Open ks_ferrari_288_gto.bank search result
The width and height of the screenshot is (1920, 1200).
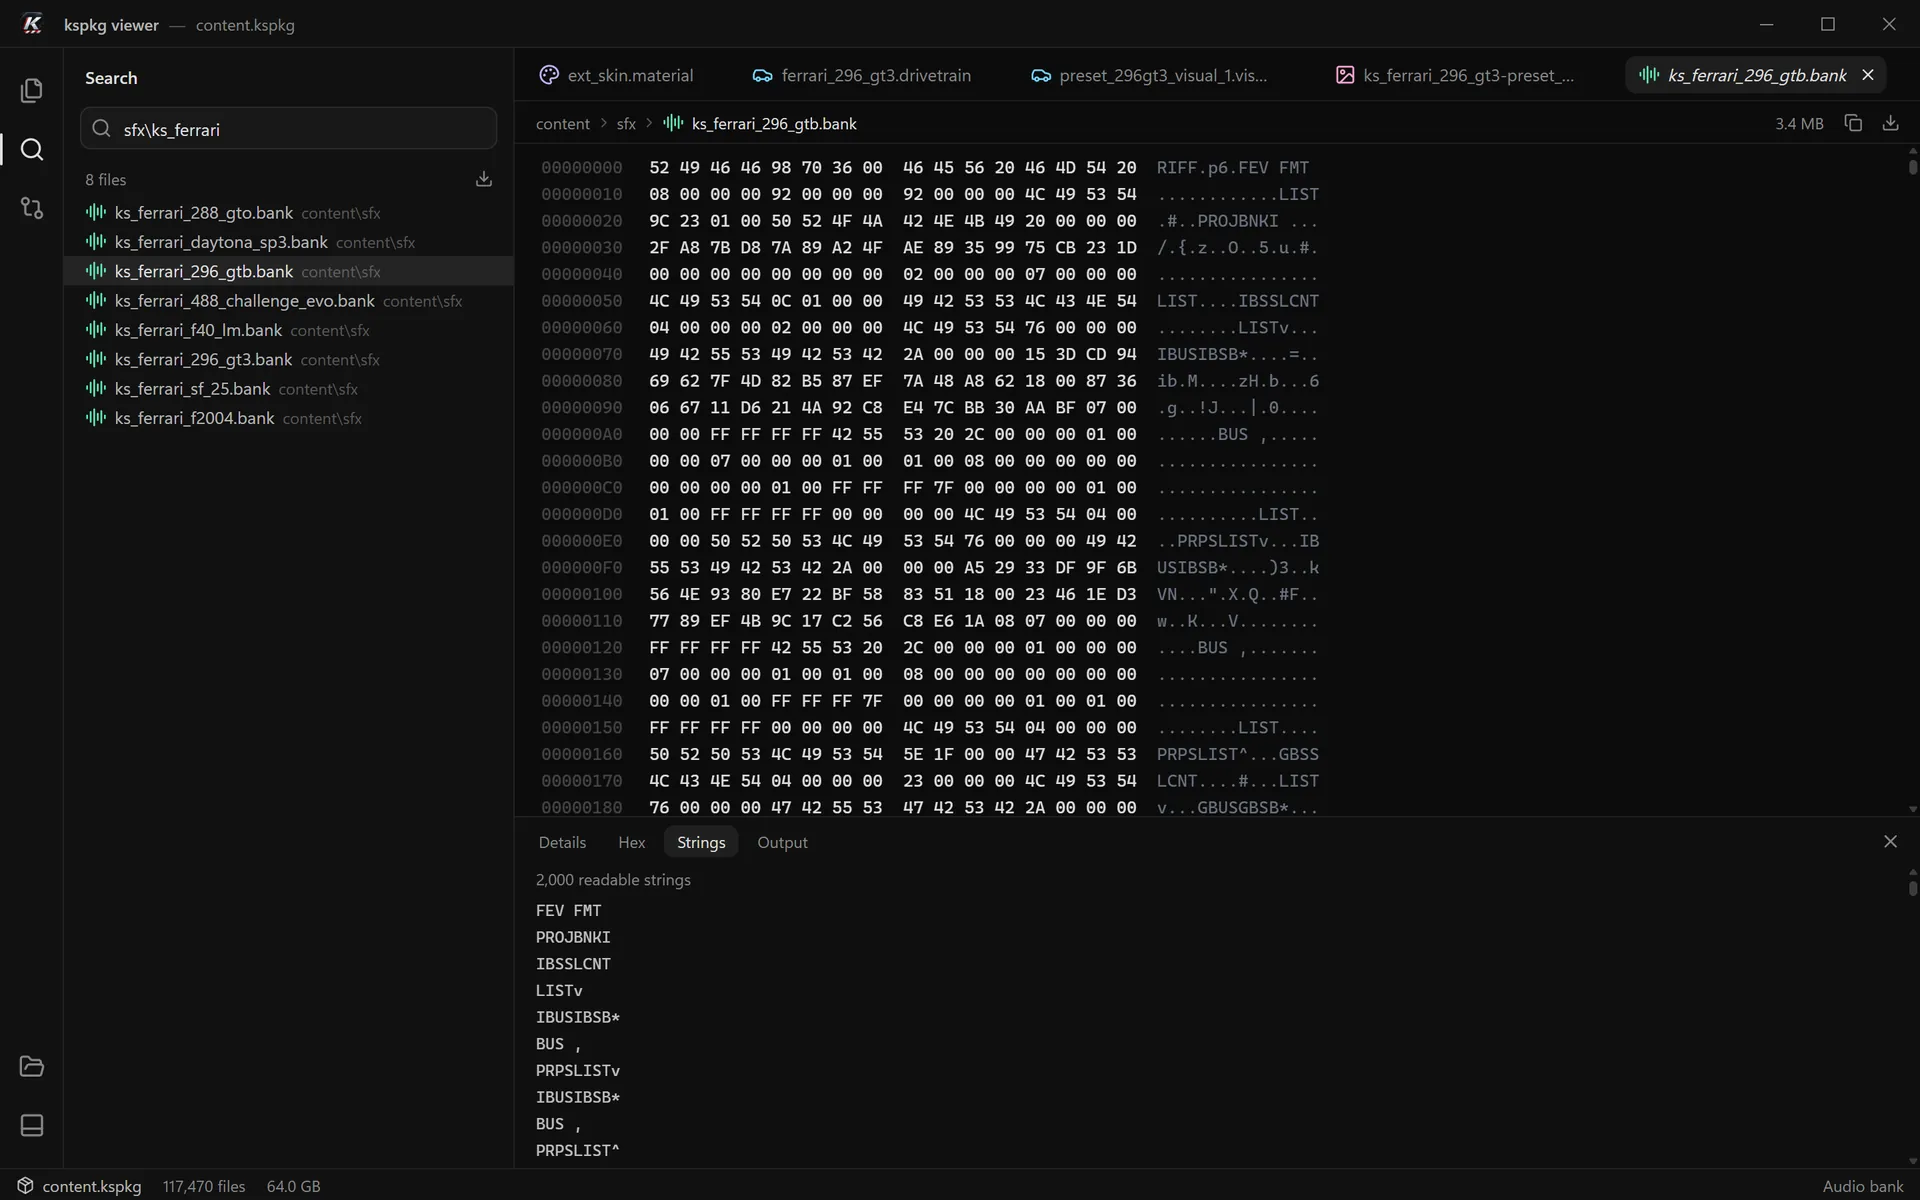tap(289, 213)
